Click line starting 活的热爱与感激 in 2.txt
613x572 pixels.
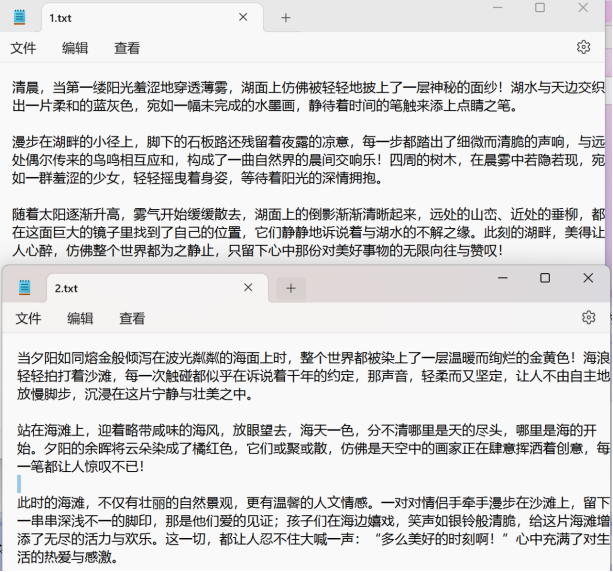click(x=68, y=557)
